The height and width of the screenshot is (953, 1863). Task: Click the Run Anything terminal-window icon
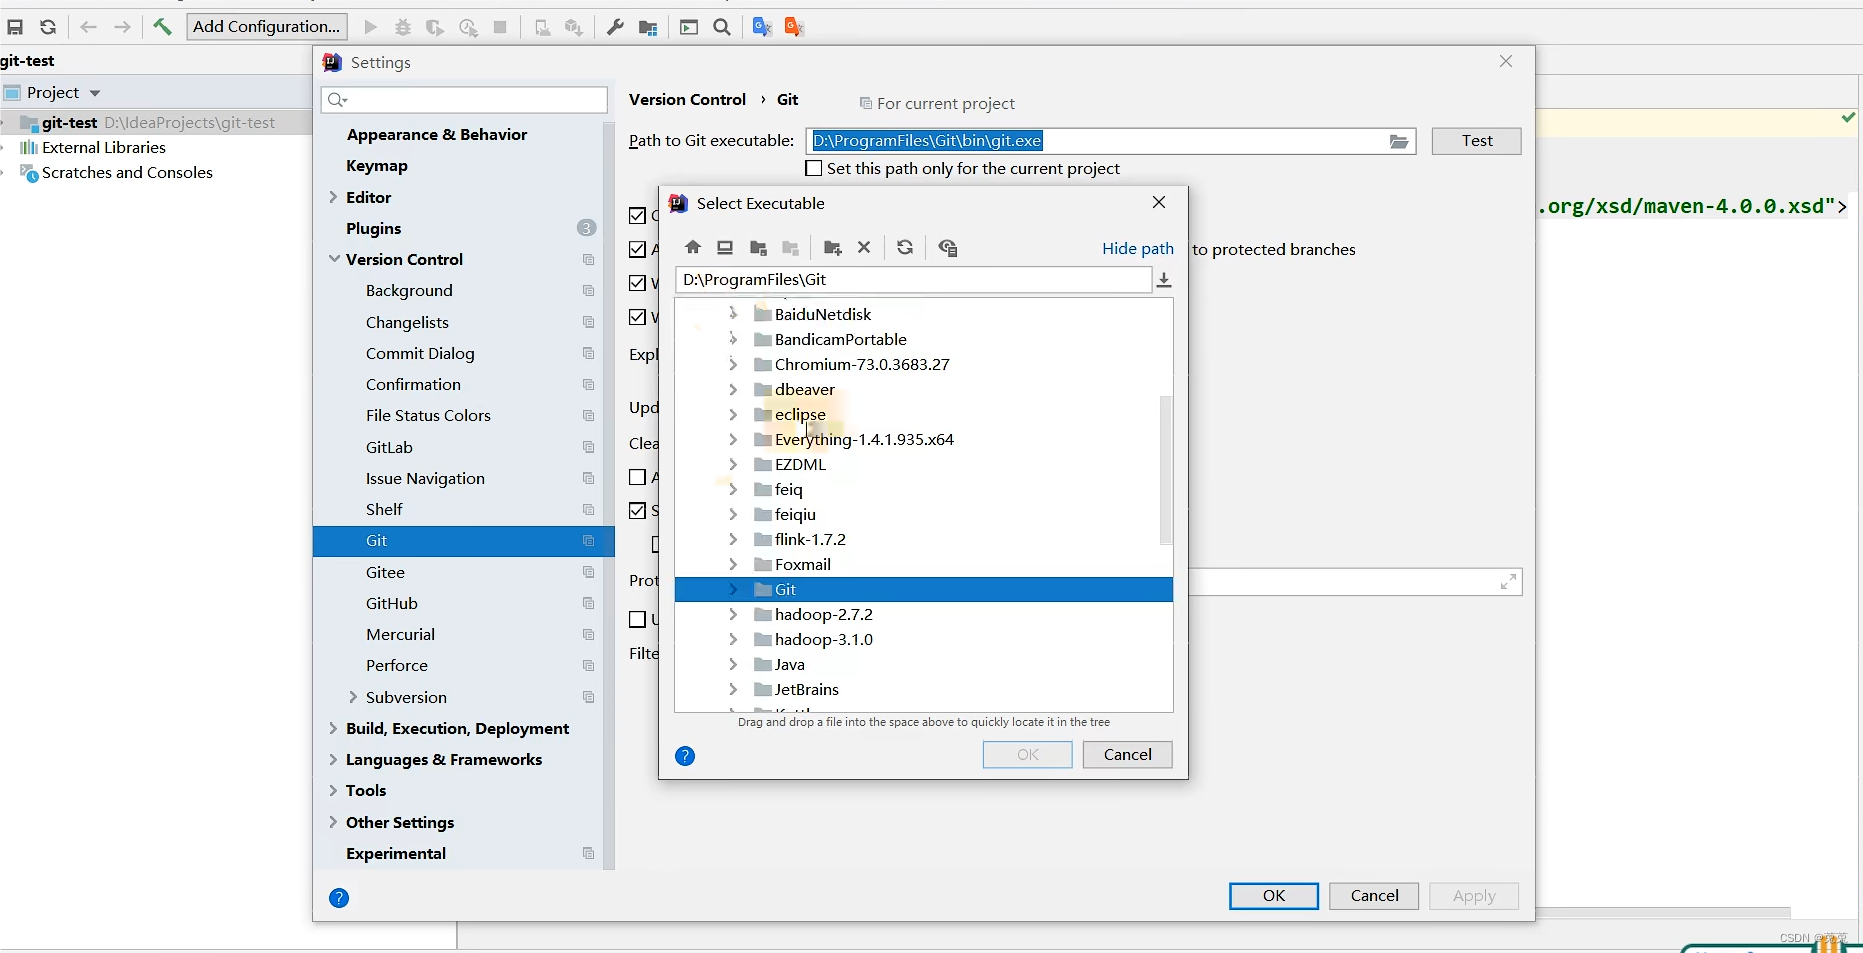coord(689,27)
